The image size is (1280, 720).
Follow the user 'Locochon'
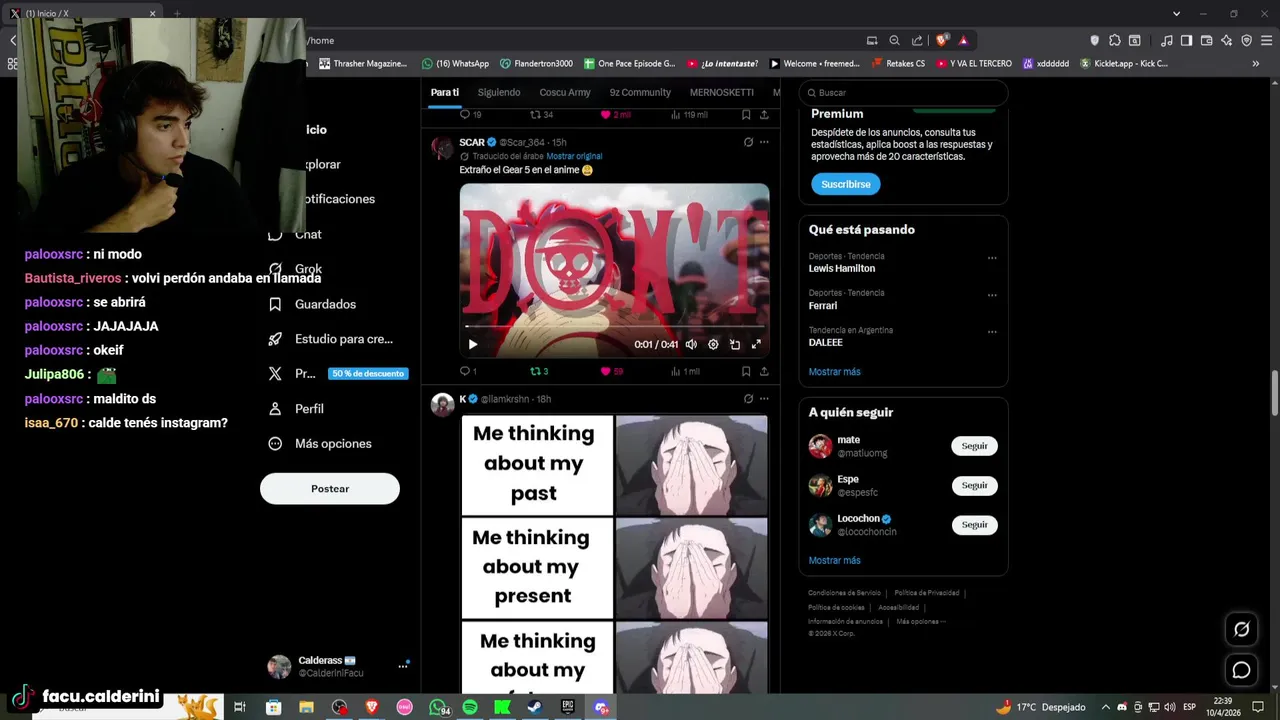(974, 524)
